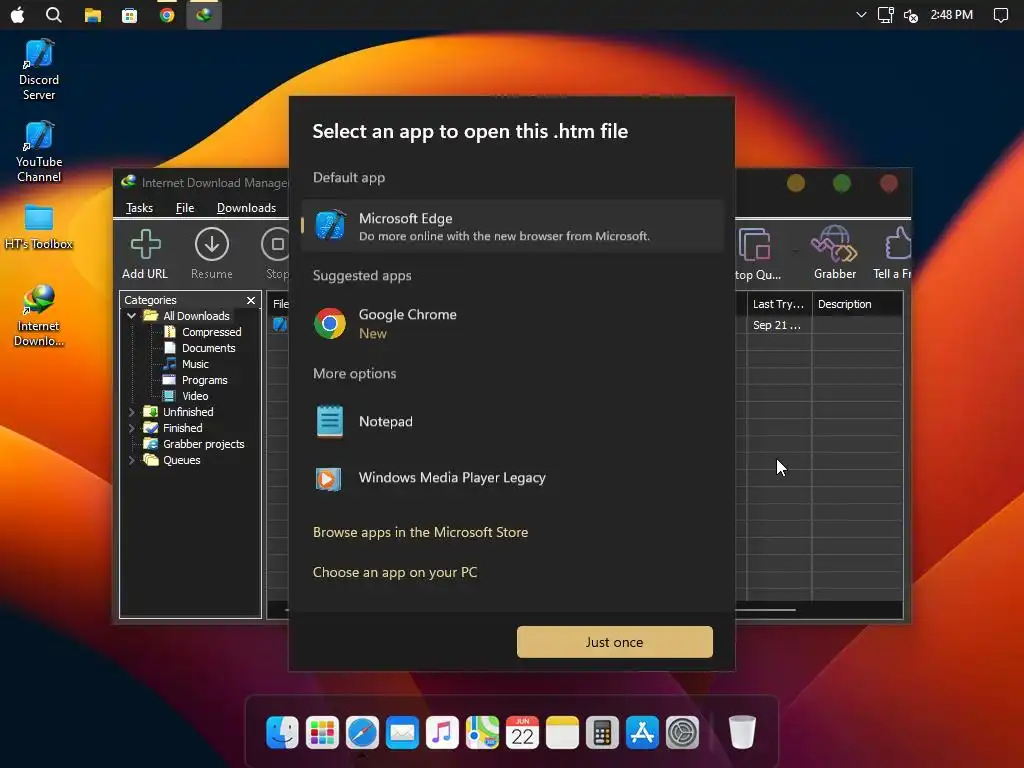
Task: Select Google Chrome to open the file
Action: [513, 323]
